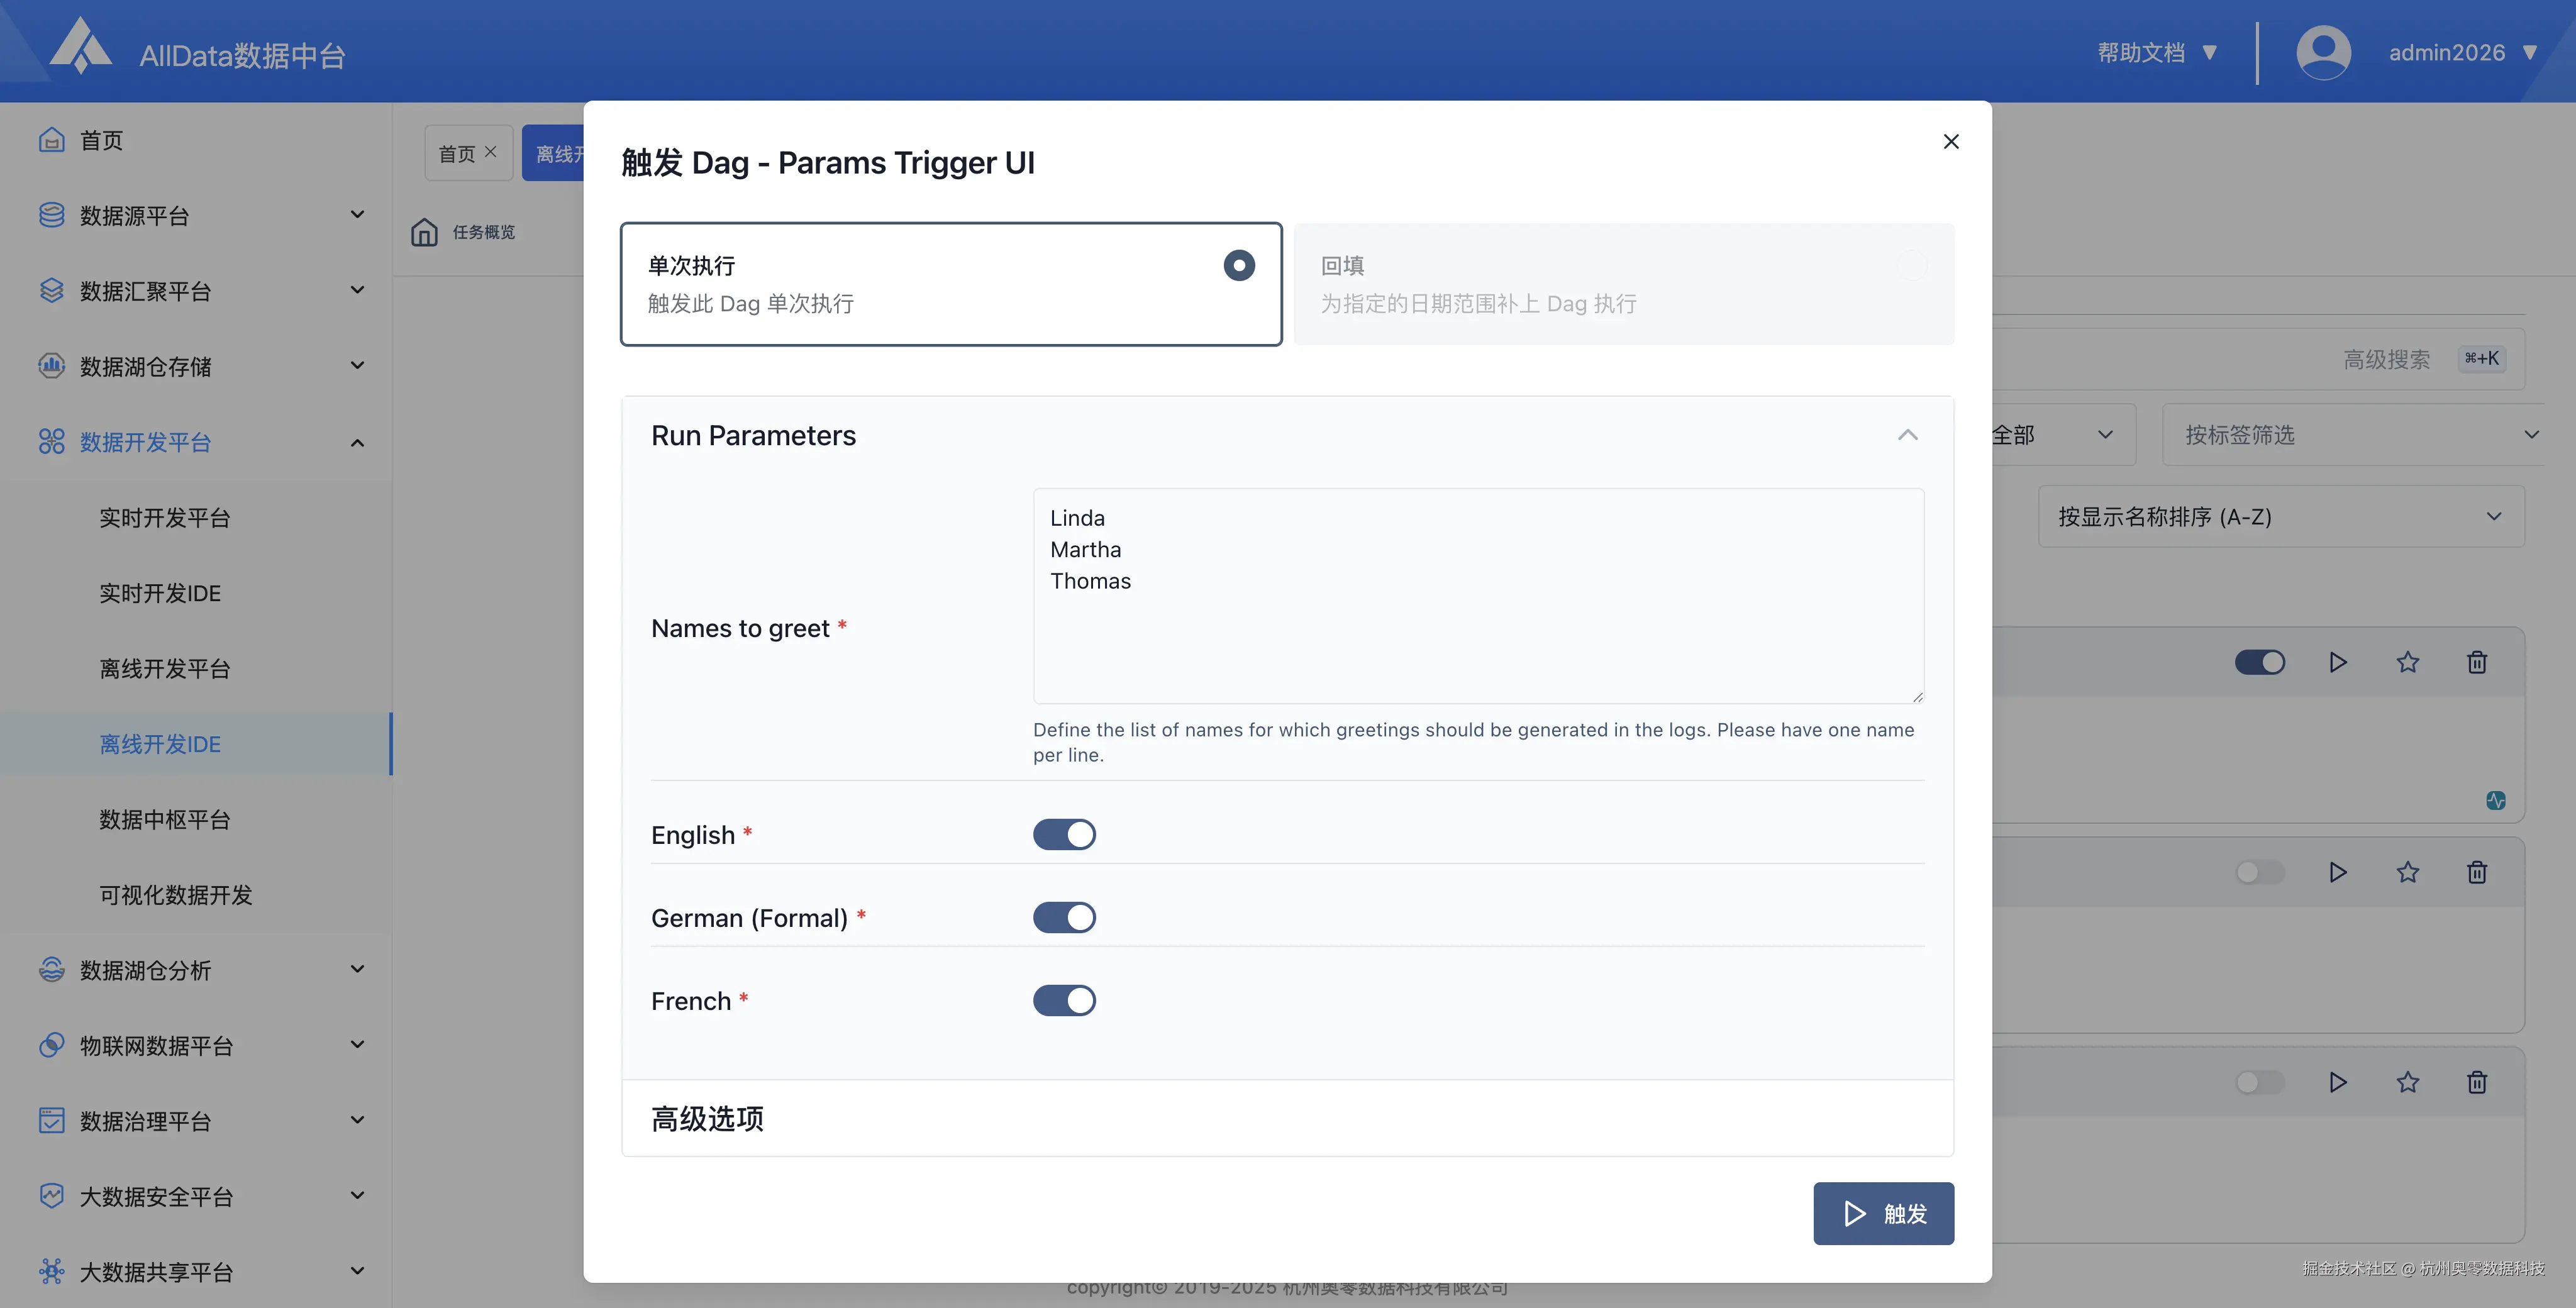Click the home icon beside 任务概览

pyautogui.click(x=424, y=232)
